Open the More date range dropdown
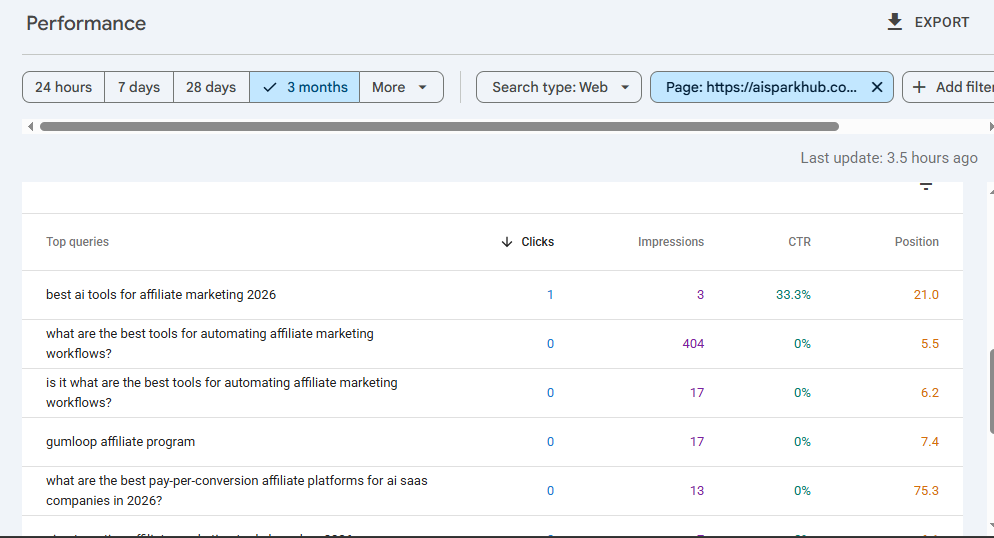This screenshot has width=994, height=538. coord(401,87)
